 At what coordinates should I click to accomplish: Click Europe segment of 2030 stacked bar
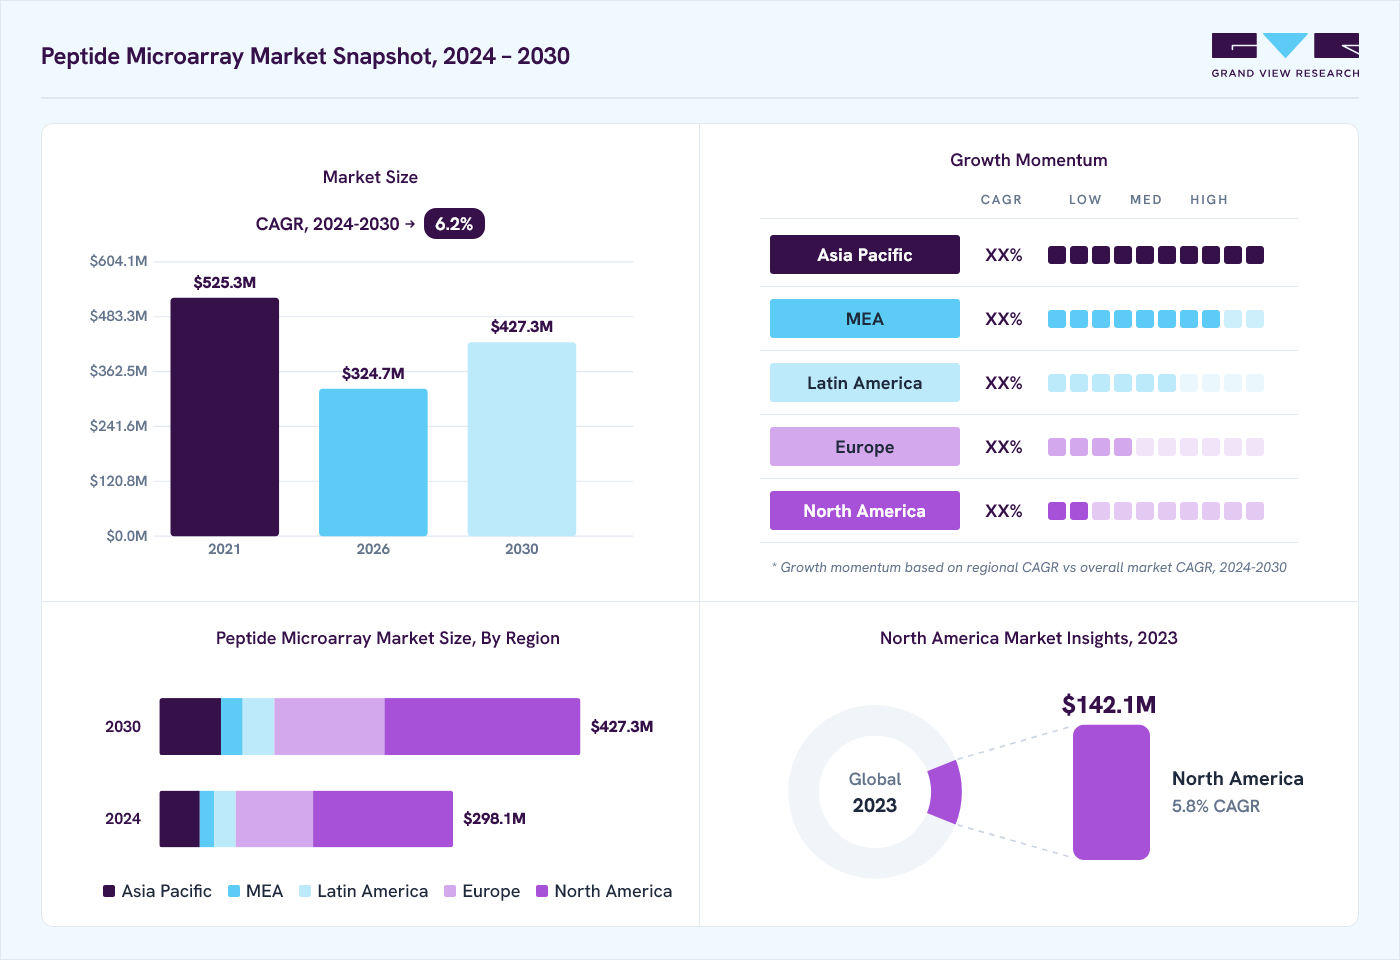[x=330, y=726]
